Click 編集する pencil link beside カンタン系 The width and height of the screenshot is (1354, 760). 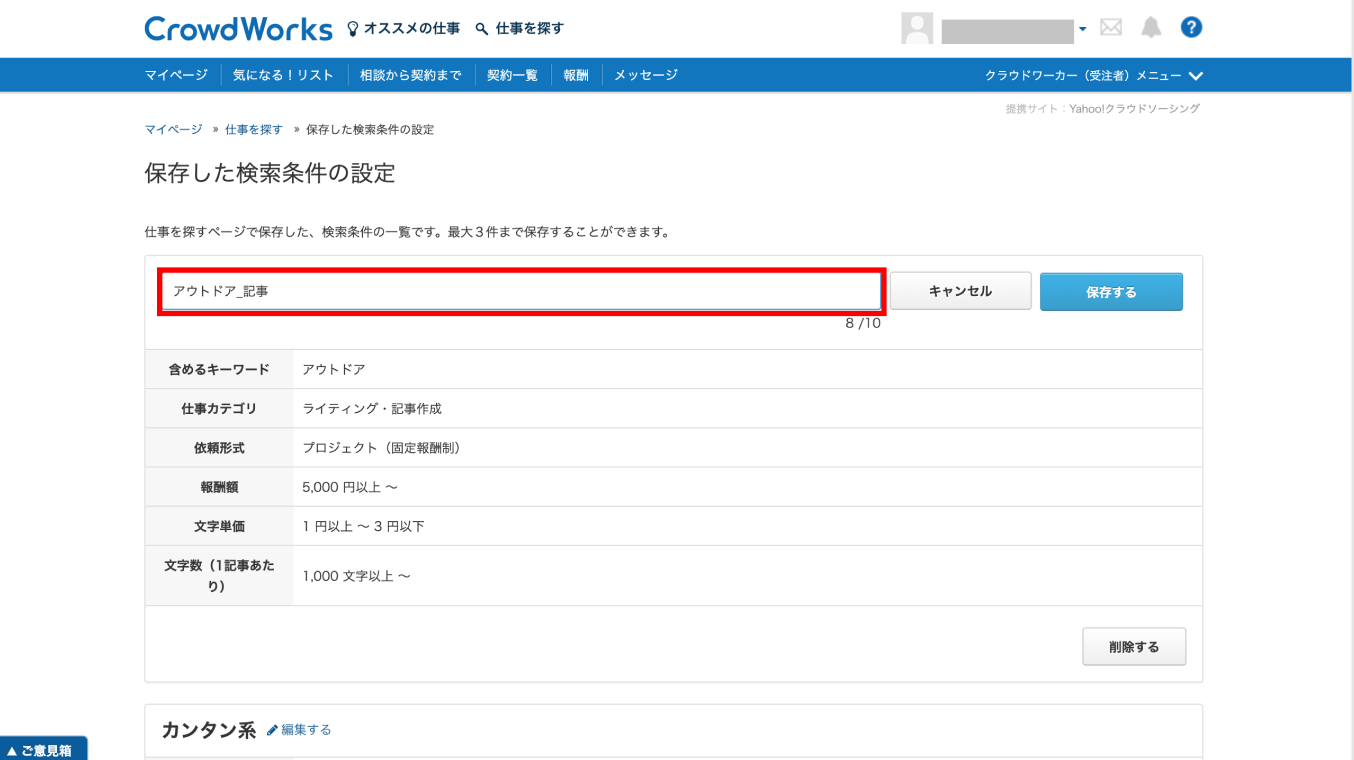click(x=300, y=730)
